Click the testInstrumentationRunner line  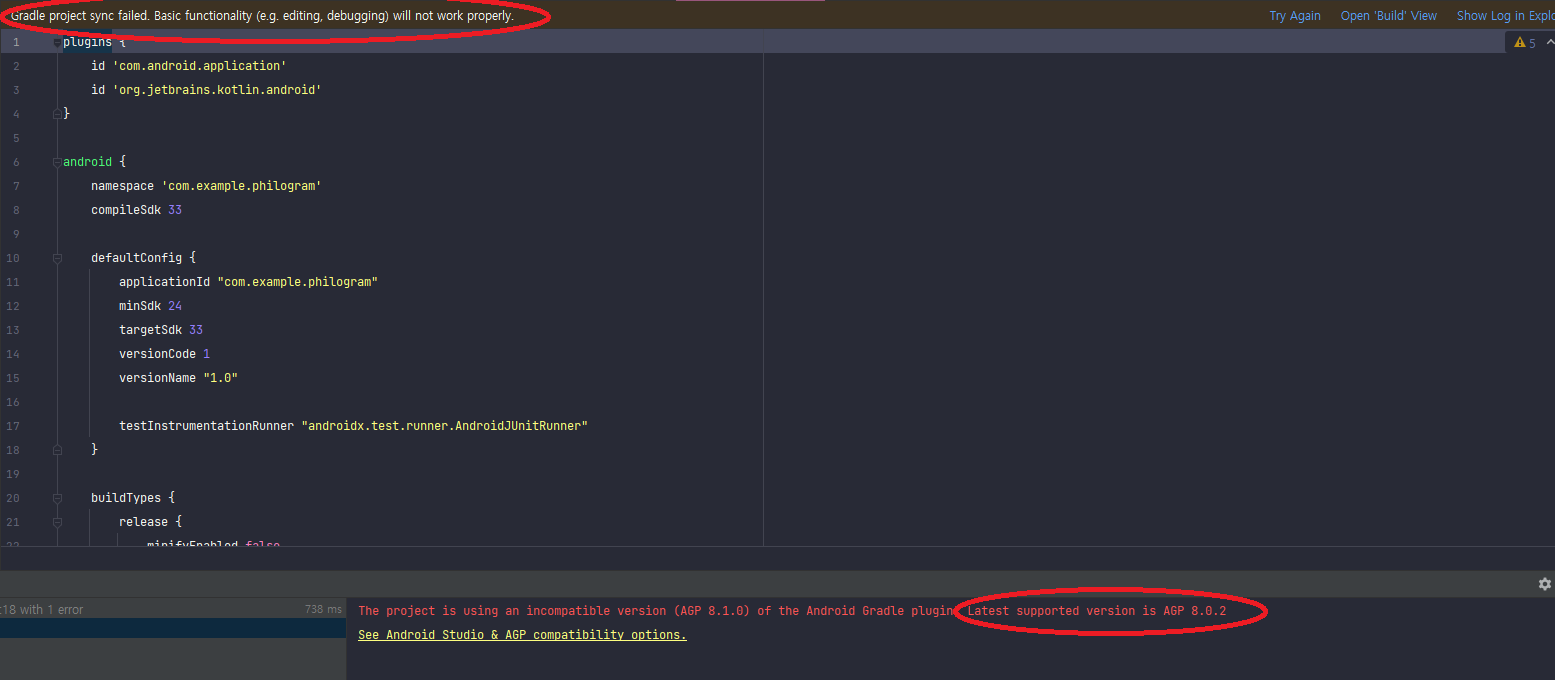[353, 426]
